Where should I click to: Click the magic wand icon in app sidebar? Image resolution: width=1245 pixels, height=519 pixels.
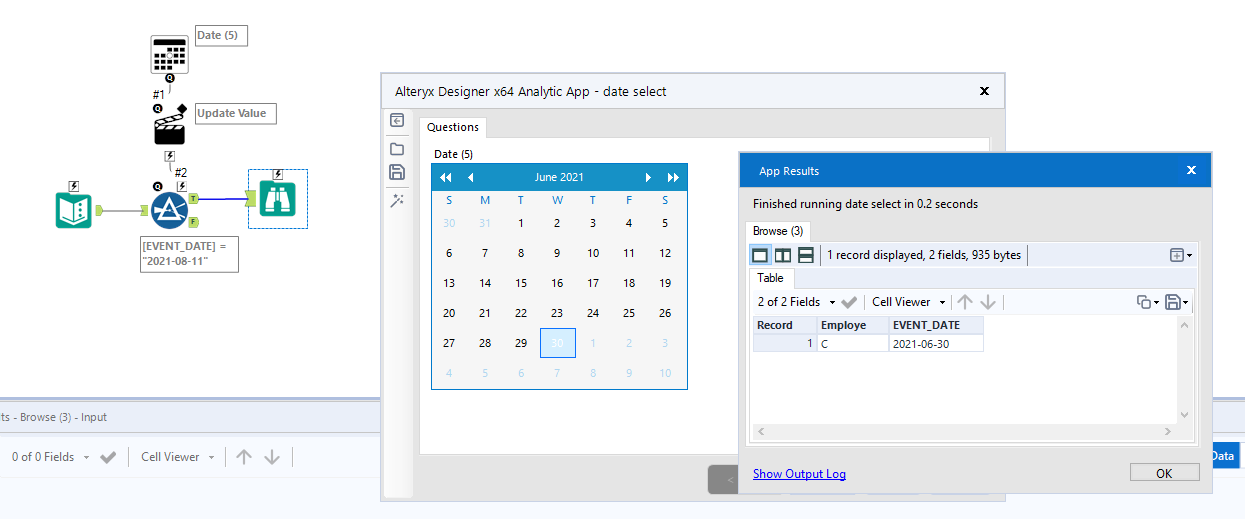point(397,200)
